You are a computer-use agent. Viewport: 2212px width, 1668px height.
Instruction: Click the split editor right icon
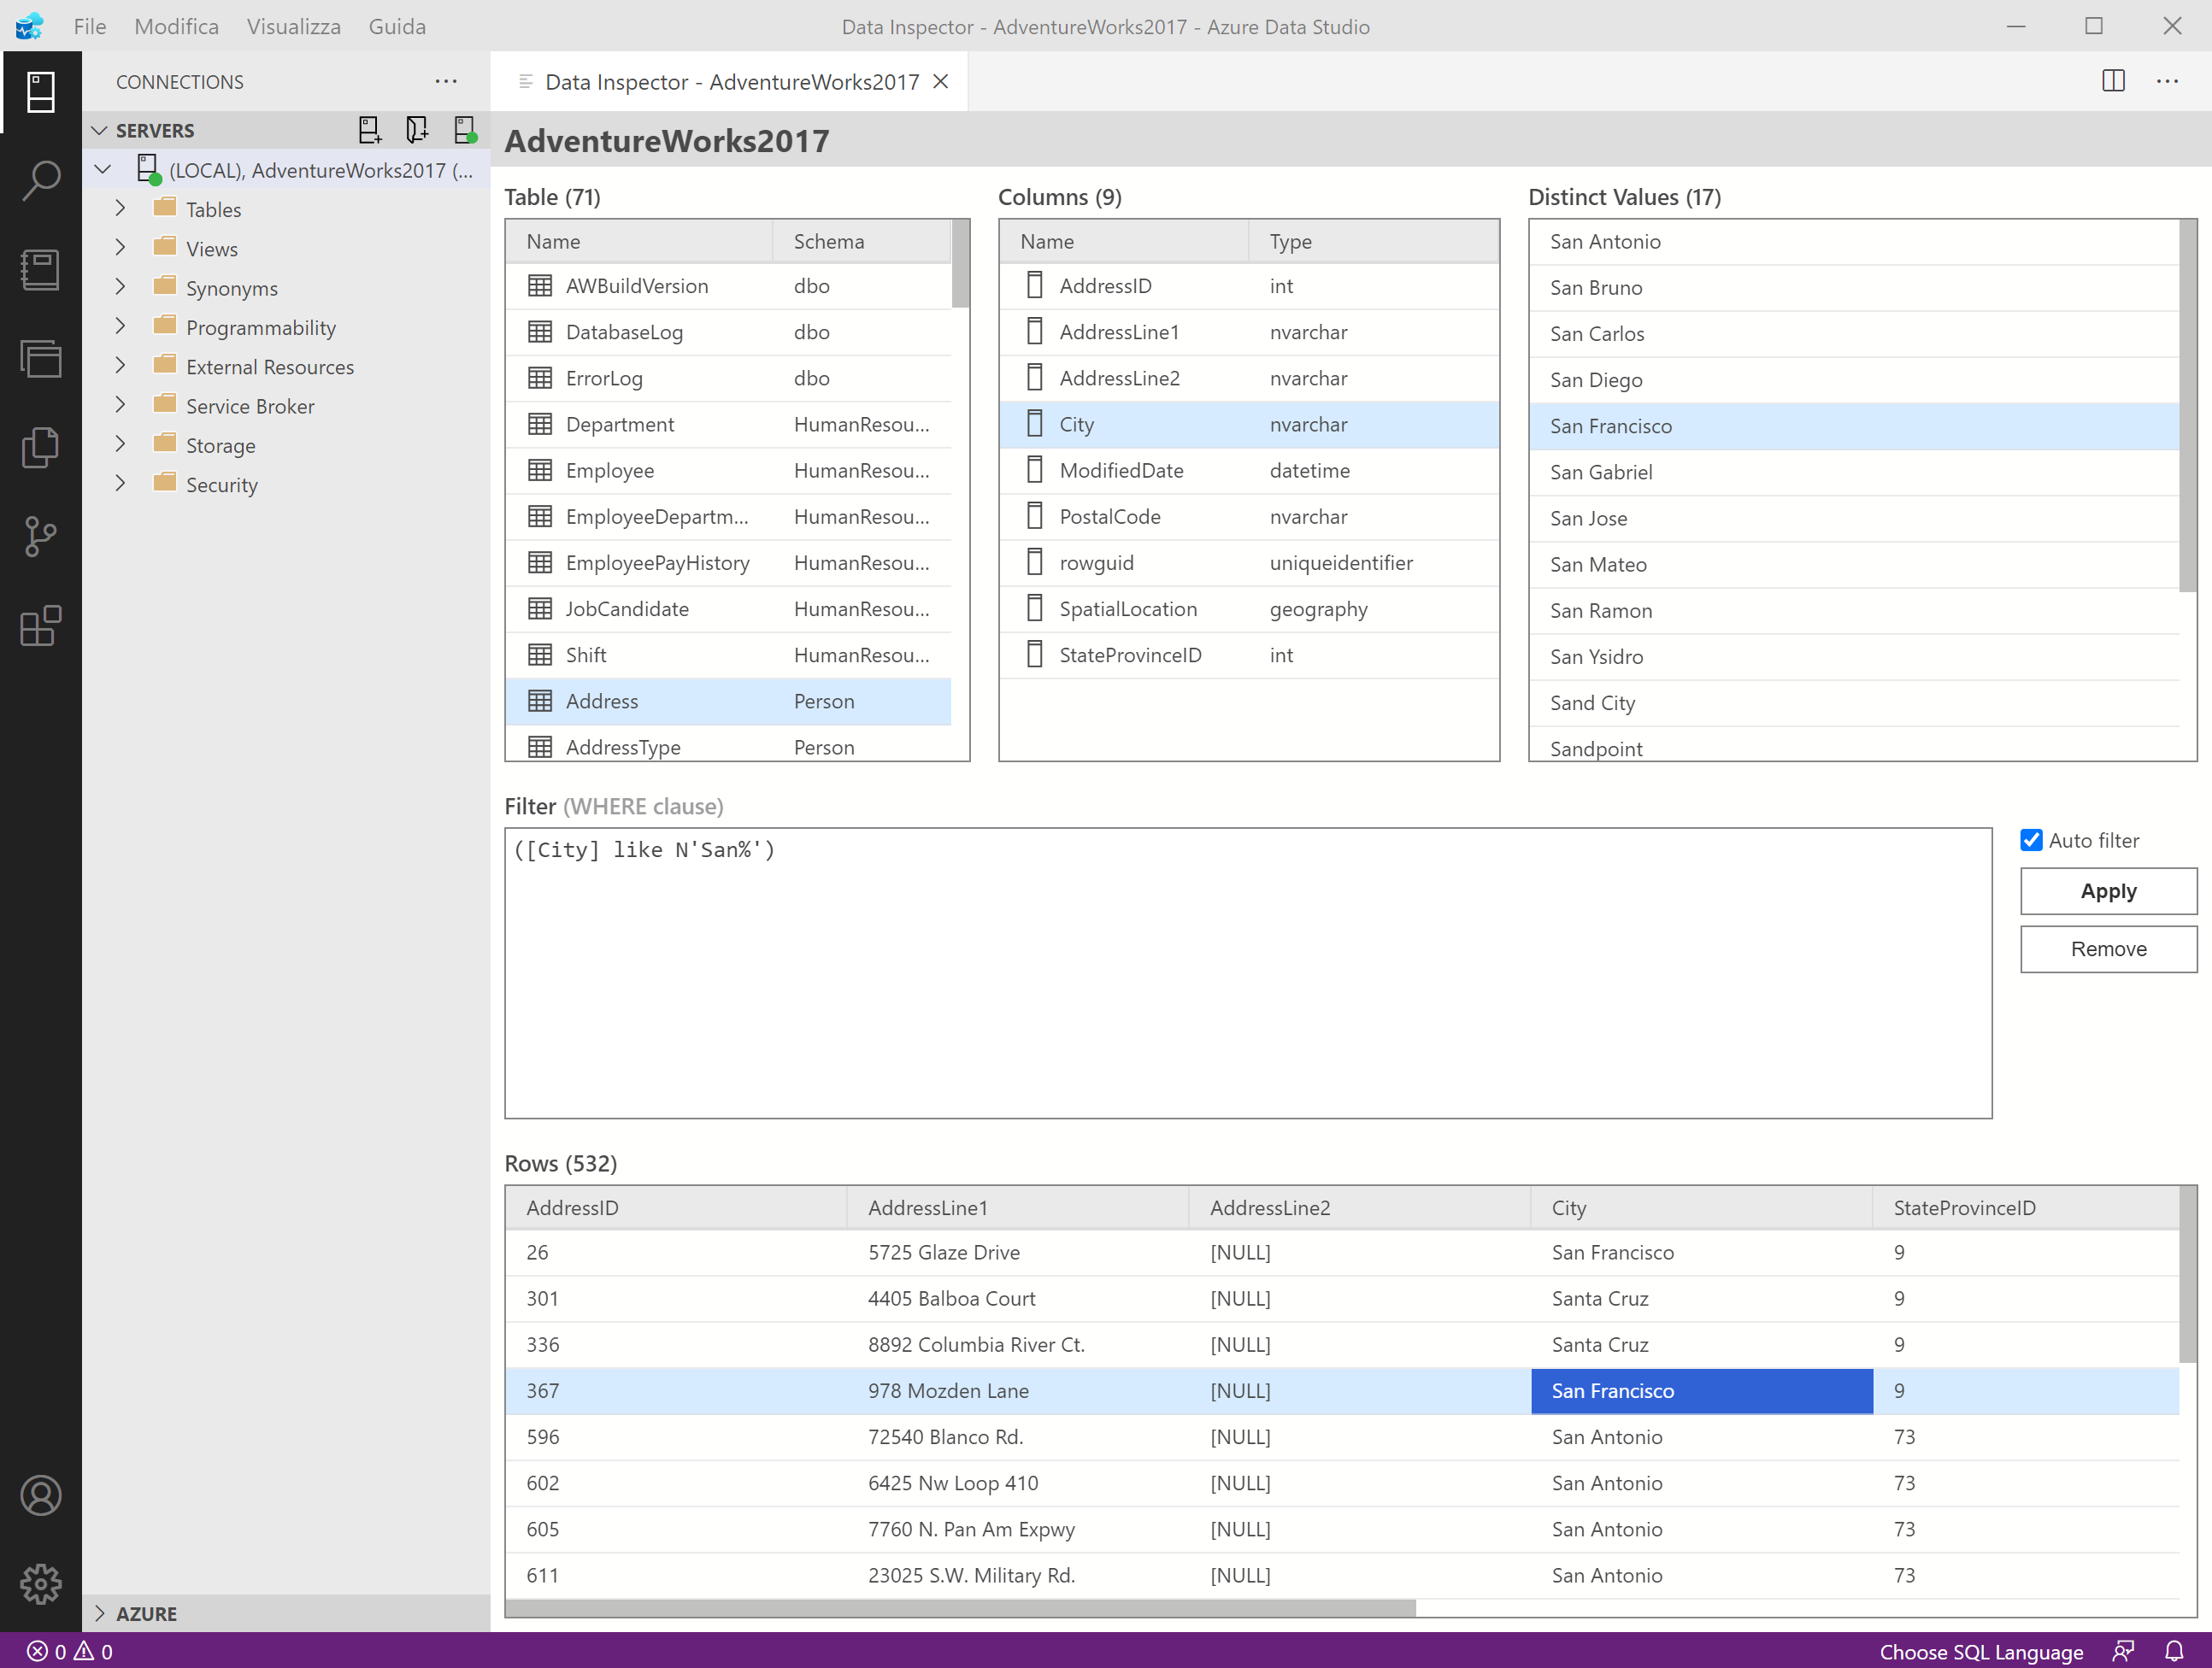[2113, 81]
